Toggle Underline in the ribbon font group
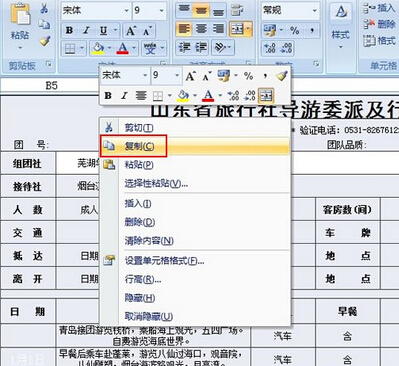 tap(103, 31)
